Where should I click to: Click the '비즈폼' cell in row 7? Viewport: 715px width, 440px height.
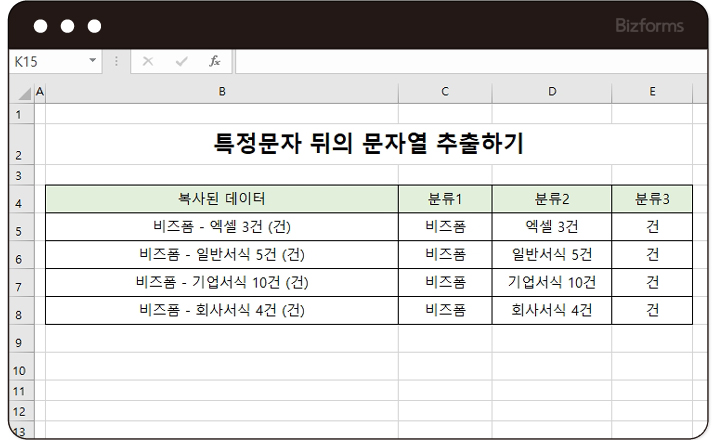[x=445, y=283]
